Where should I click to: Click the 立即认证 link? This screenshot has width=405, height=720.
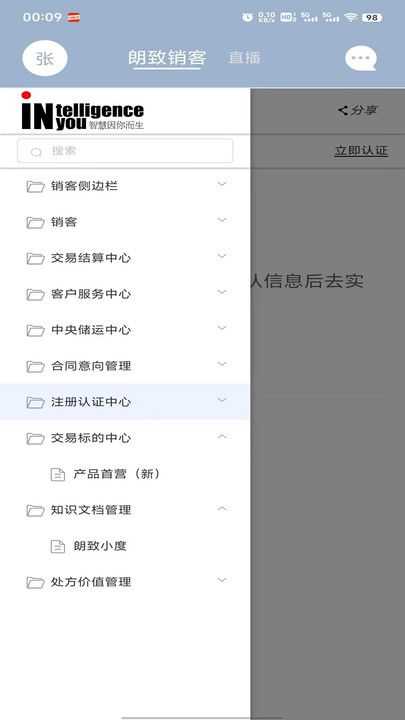click(361, 151)
